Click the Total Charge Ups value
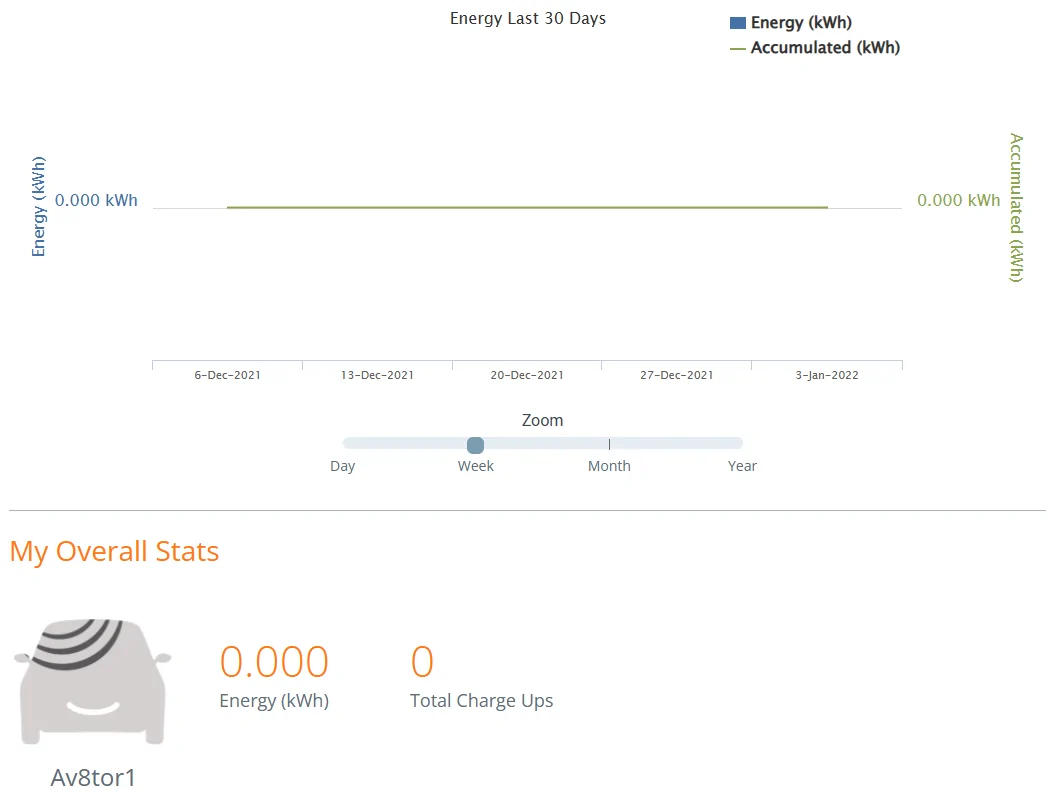The height and width of the screenshot is (810, 1055). (x=422, y=661)
